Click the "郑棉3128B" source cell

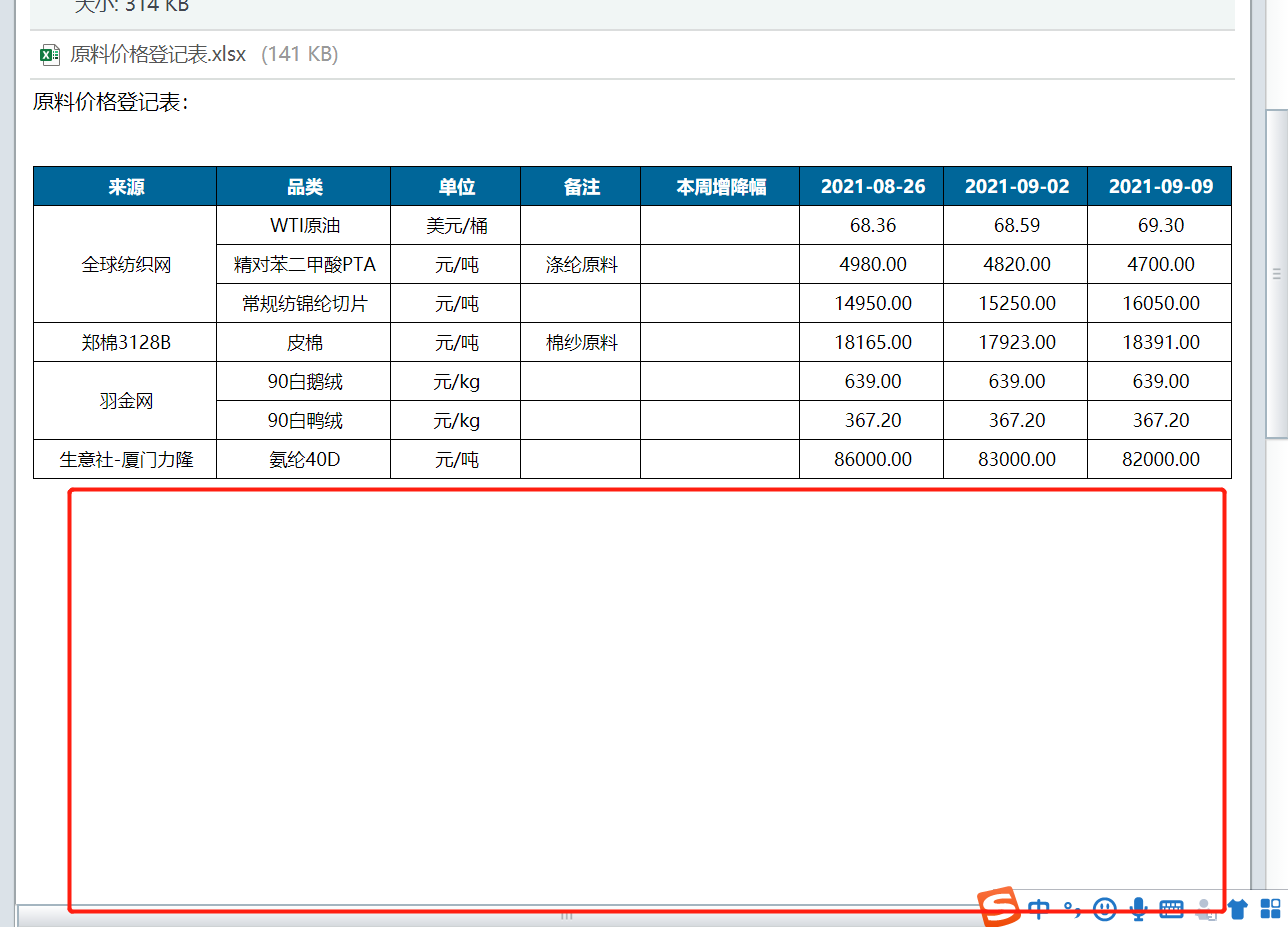(125, 343)
